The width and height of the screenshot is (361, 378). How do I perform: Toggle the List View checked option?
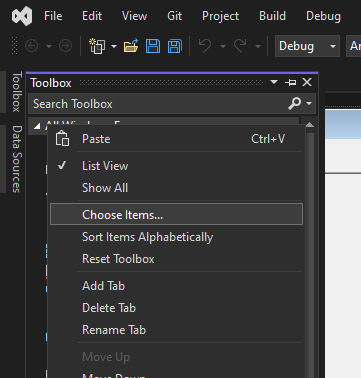(176, 166)
